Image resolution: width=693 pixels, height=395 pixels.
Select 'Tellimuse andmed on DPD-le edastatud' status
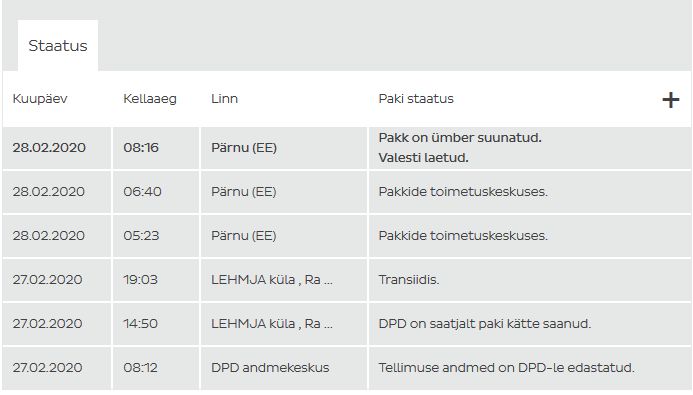[x=506, y=368]
